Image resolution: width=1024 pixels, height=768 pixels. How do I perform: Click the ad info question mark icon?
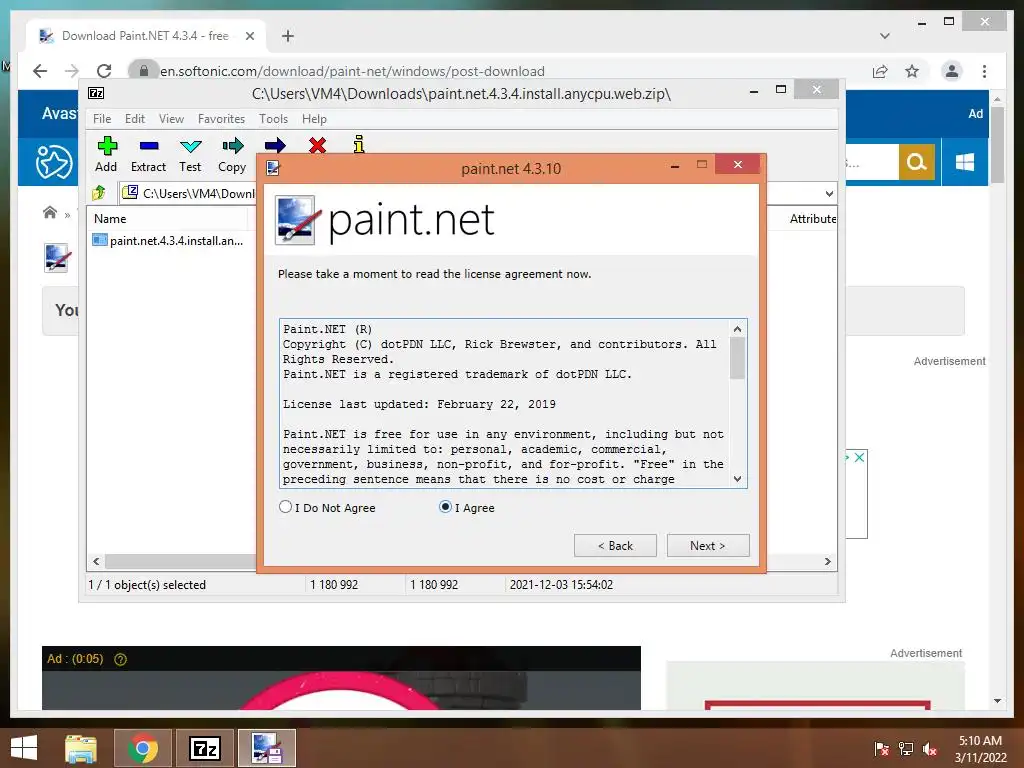point(120,659)
